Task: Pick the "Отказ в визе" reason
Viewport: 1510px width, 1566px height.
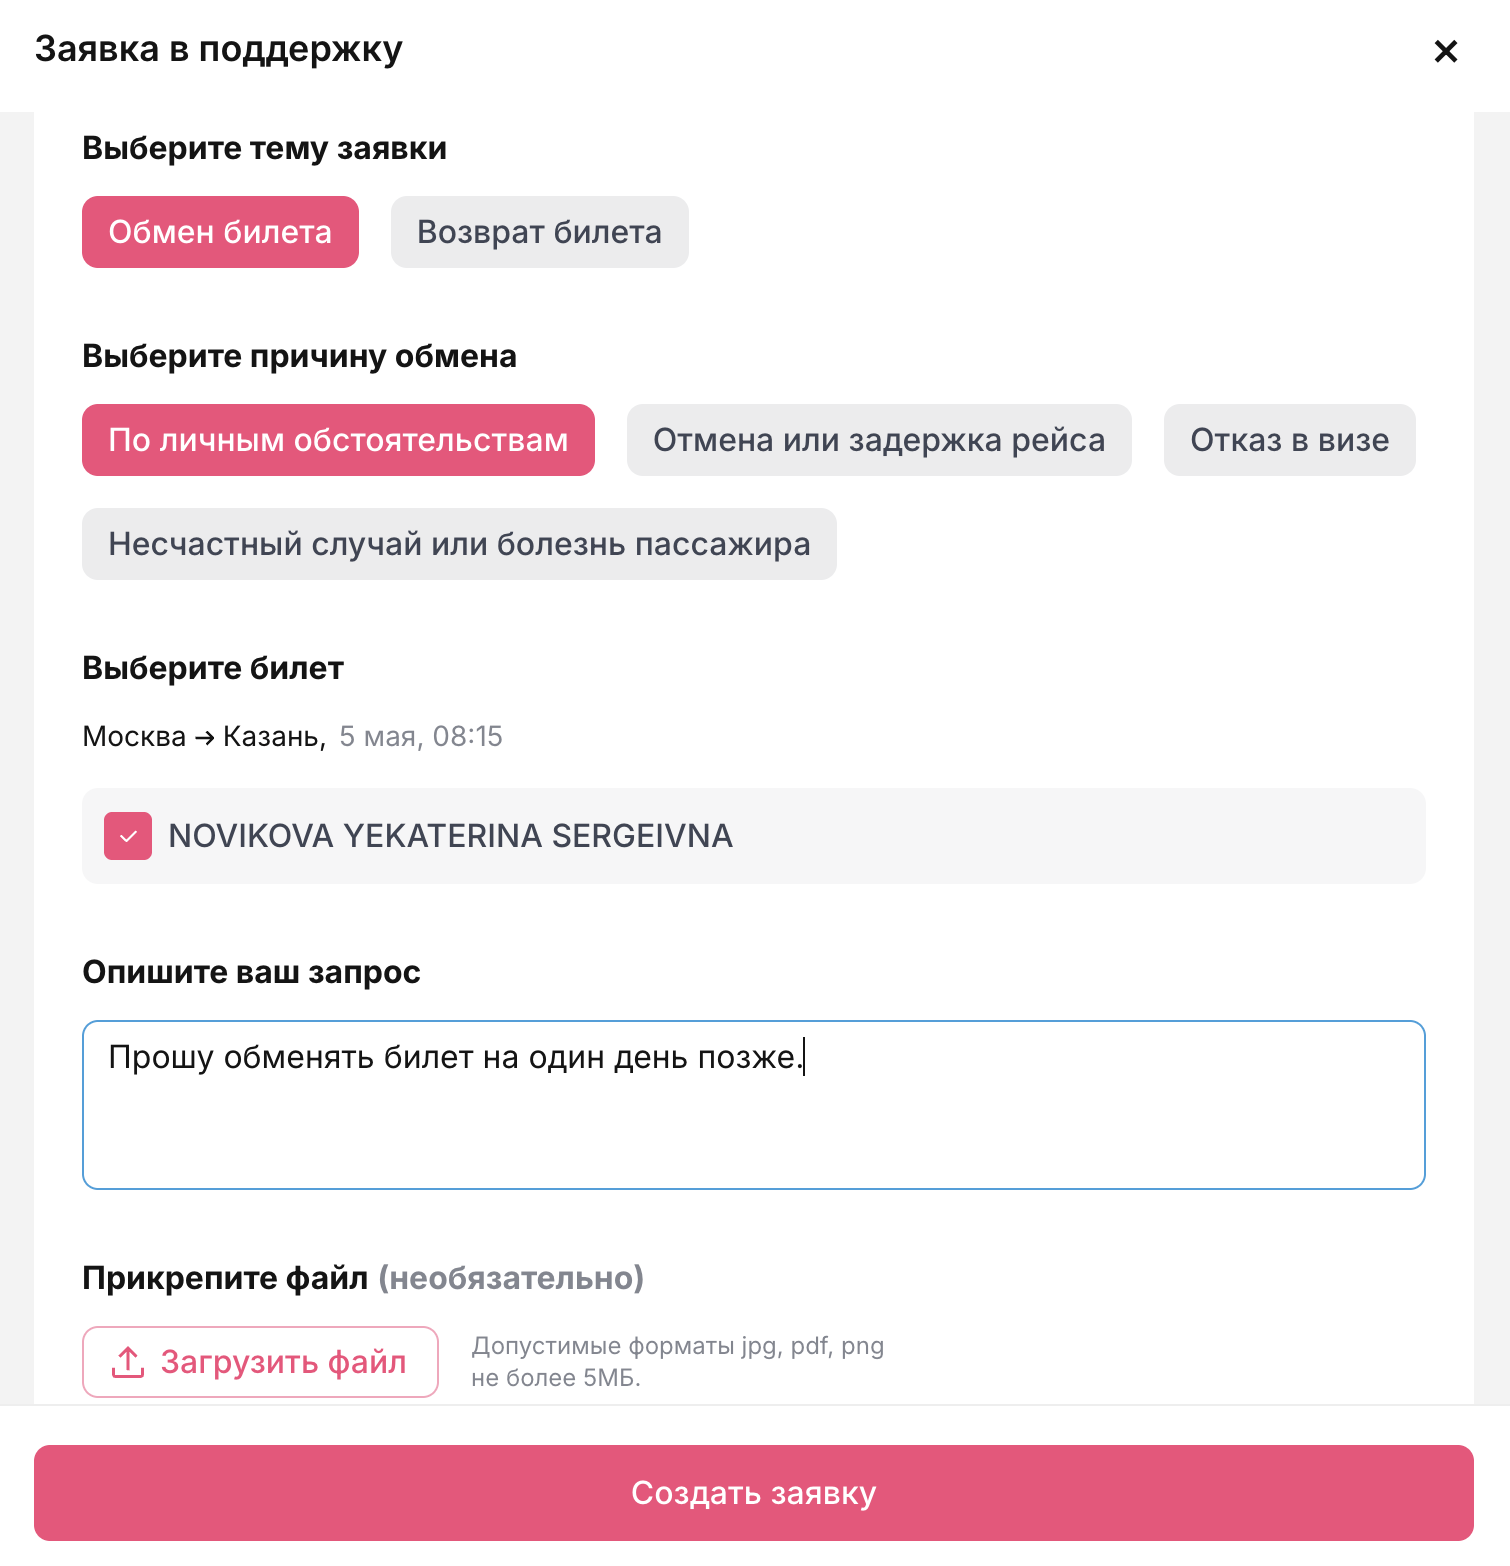Action: click(1288, 440)
